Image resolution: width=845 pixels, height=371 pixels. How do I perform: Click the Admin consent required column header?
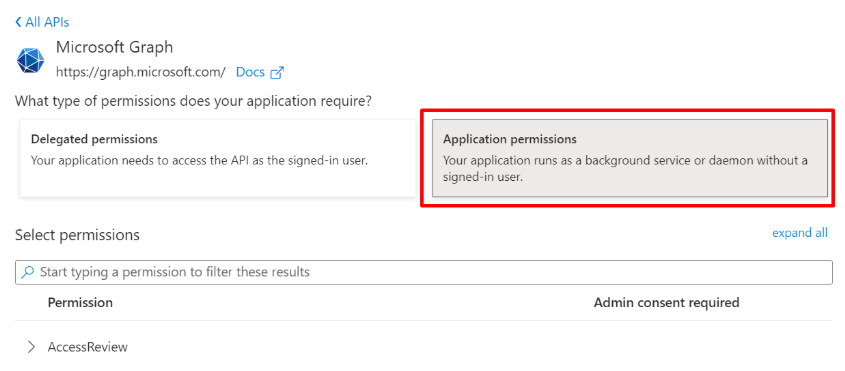coord(666,303)
